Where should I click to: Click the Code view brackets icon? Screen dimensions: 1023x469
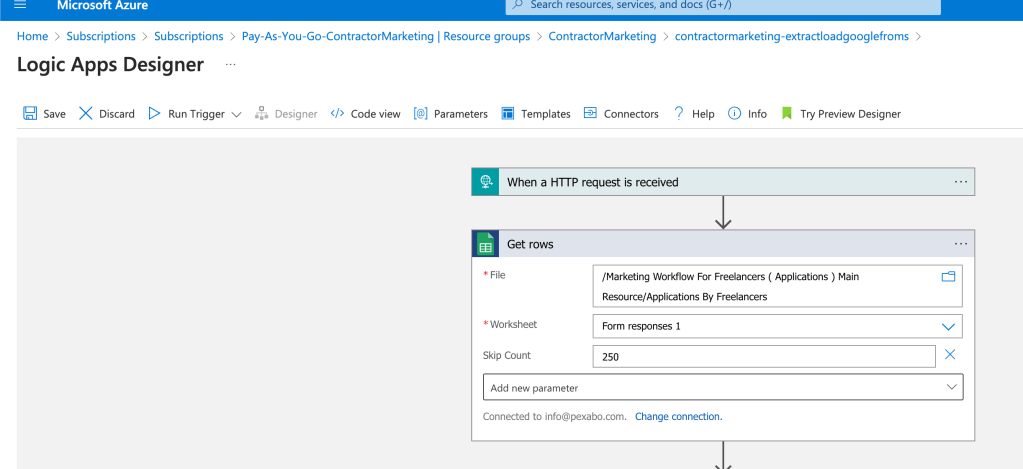[337, 113]
